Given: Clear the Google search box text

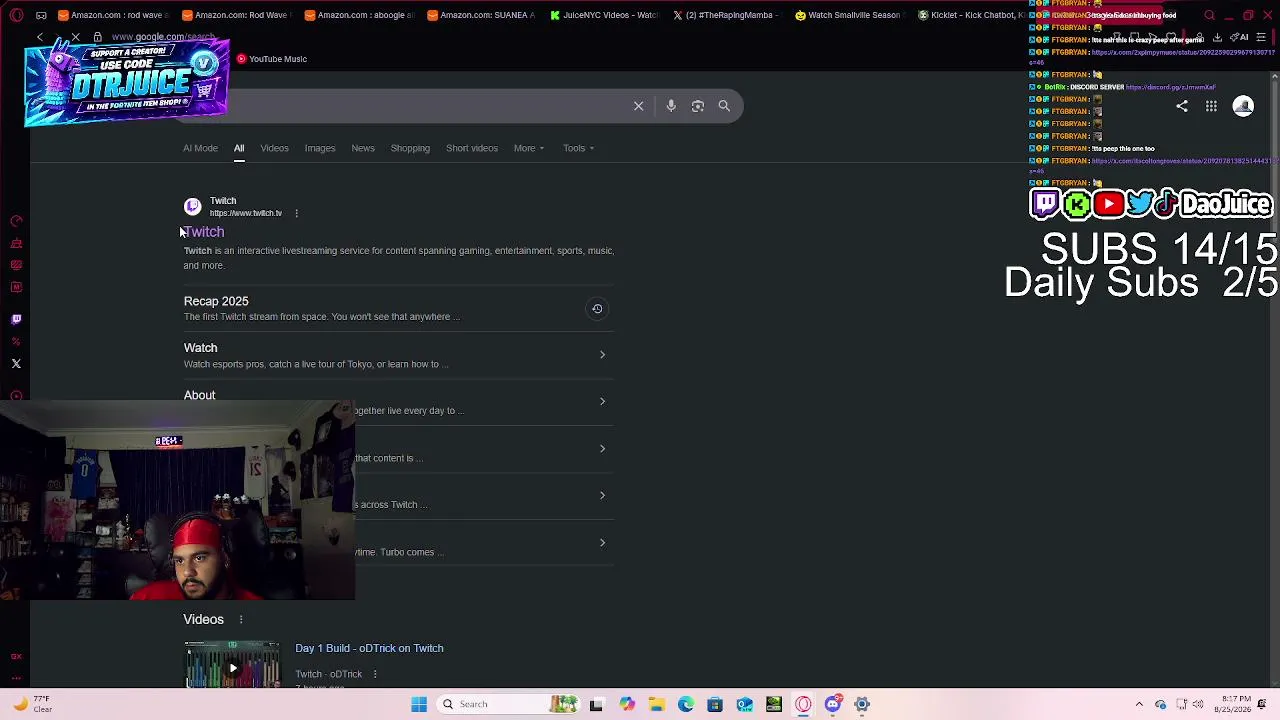Looking at the screenshot, I should [x=638, y=106].
